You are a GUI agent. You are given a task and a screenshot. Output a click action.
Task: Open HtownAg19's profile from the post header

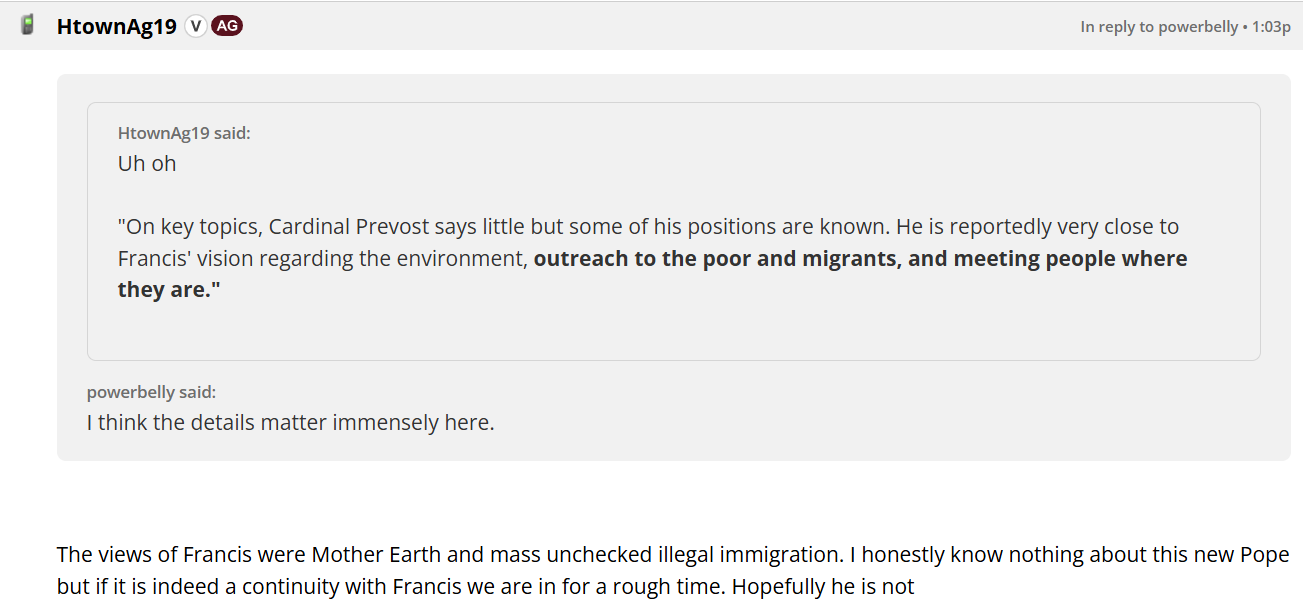pyautogui.click(x=116, y=27)
